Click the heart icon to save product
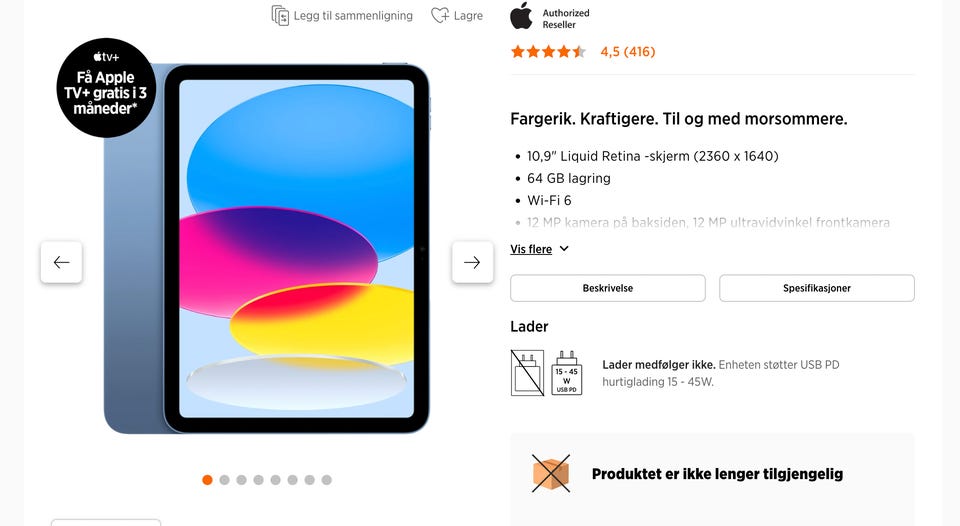The image size is (960, 526). (440, 15)
